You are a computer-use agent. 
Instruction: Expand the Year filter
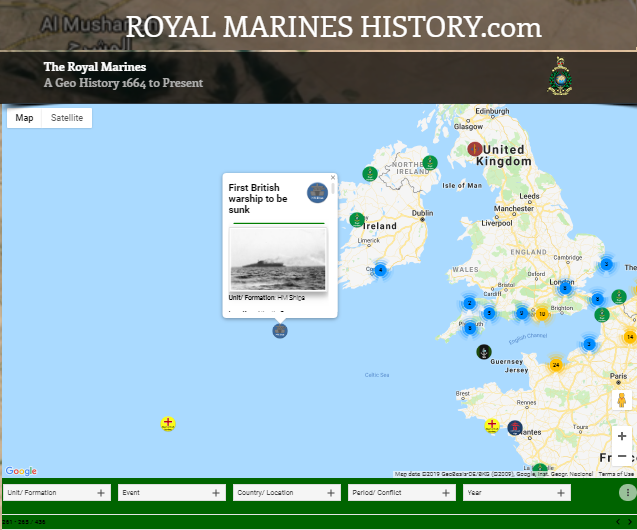tap(517, 493)
